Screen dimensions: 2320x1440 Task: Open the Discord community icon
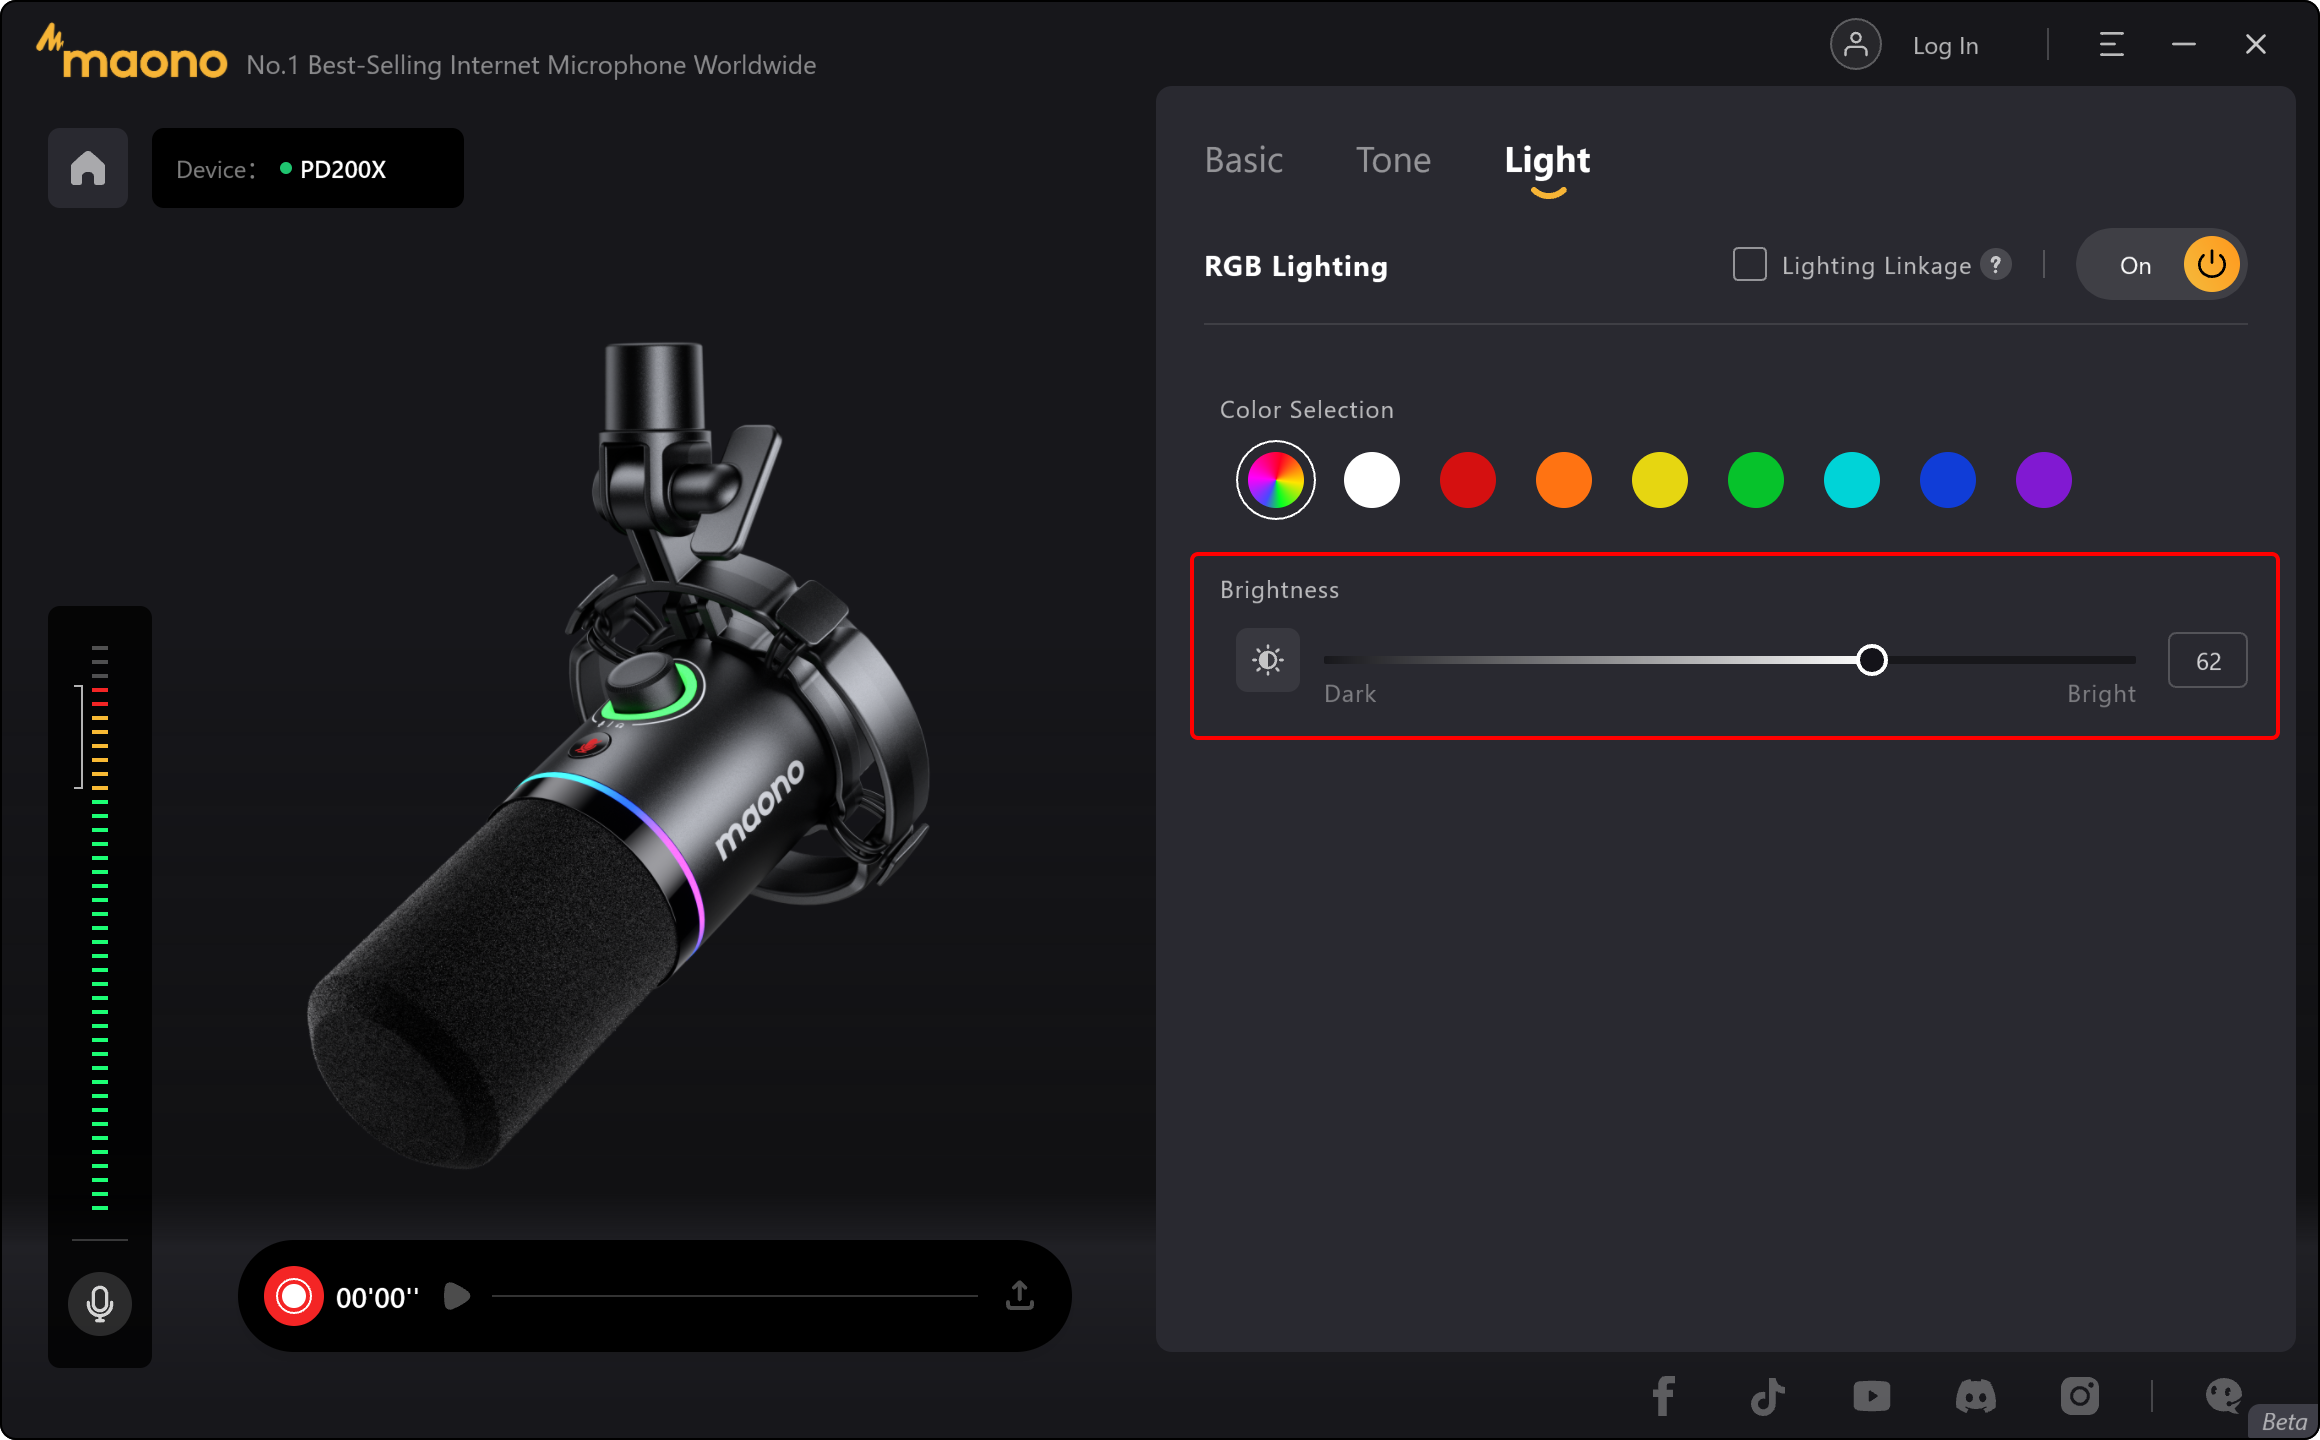(1975, 1396)
